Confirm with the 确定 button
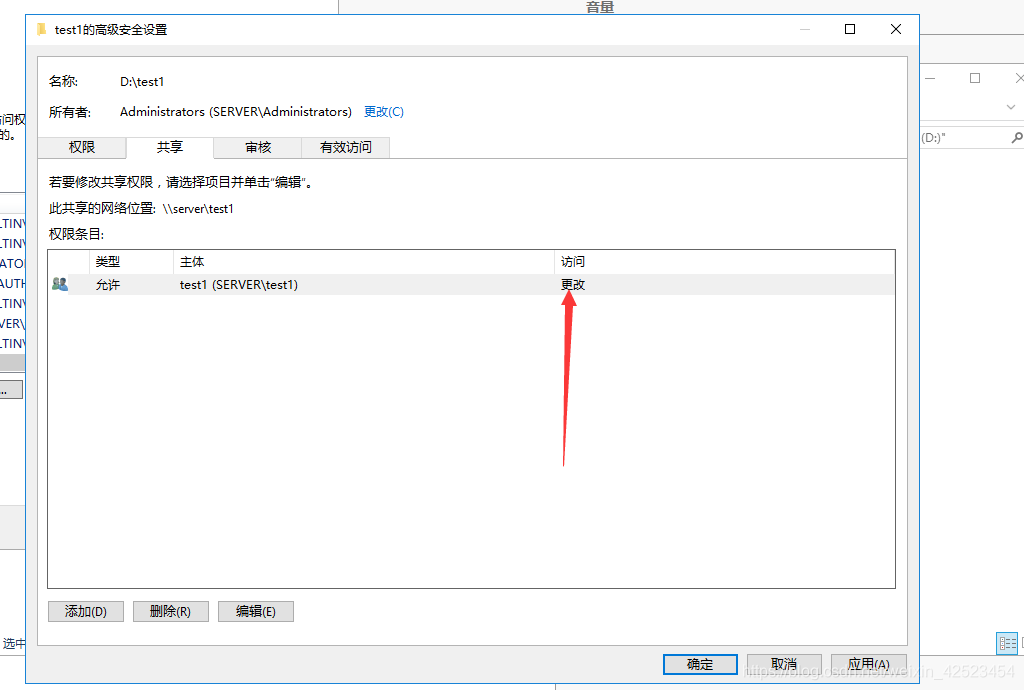Image resolution: width=1024 pixels, height=690 pixels. click(700, 665)
